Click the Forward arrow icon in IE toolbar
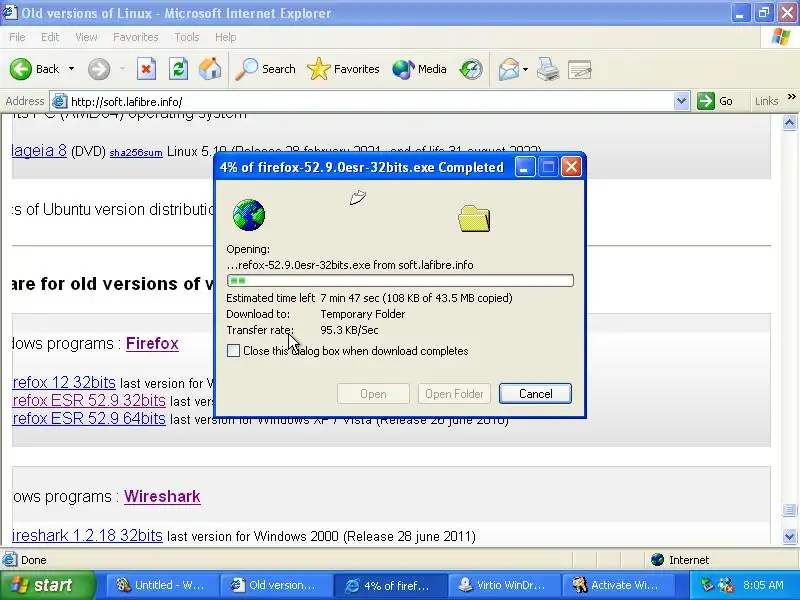Viewport: 800px width, 600px height. coord(99,69)
